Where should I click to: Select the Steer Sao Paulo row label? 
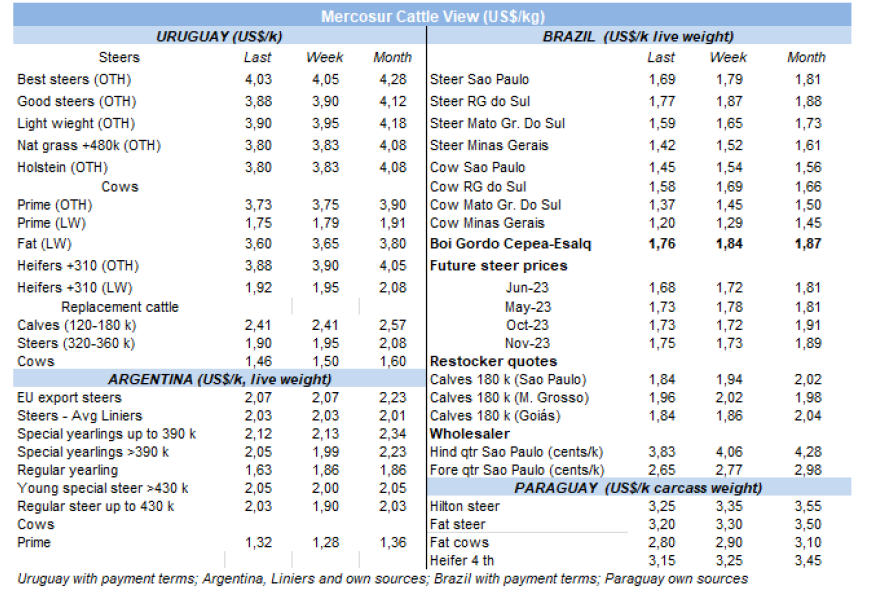point(479,79)
